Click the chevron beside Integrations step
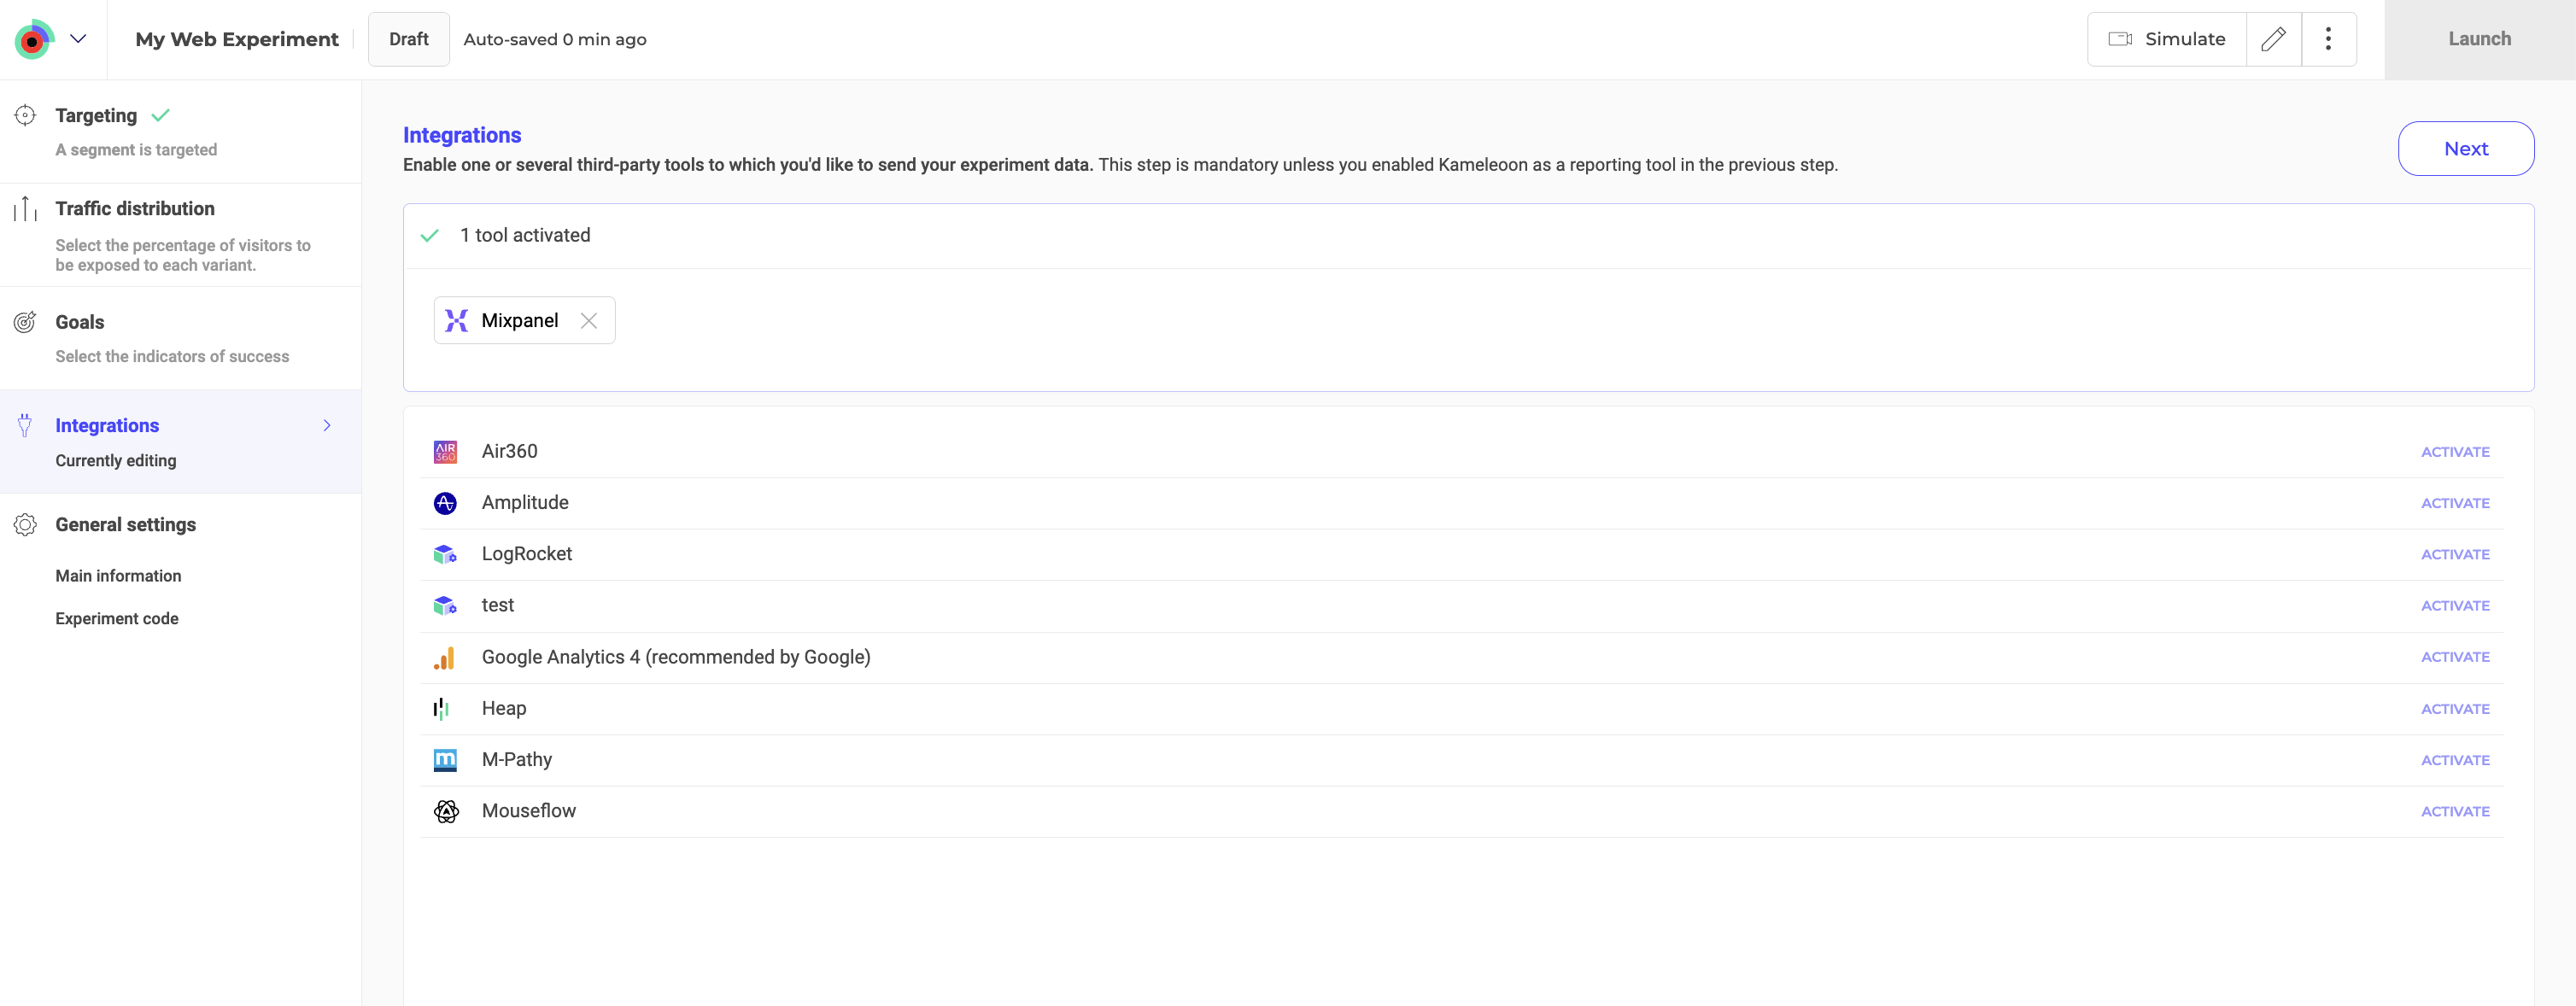Screen dimensions: 2576x1006 pyautogui.click(x=327, y=426)
